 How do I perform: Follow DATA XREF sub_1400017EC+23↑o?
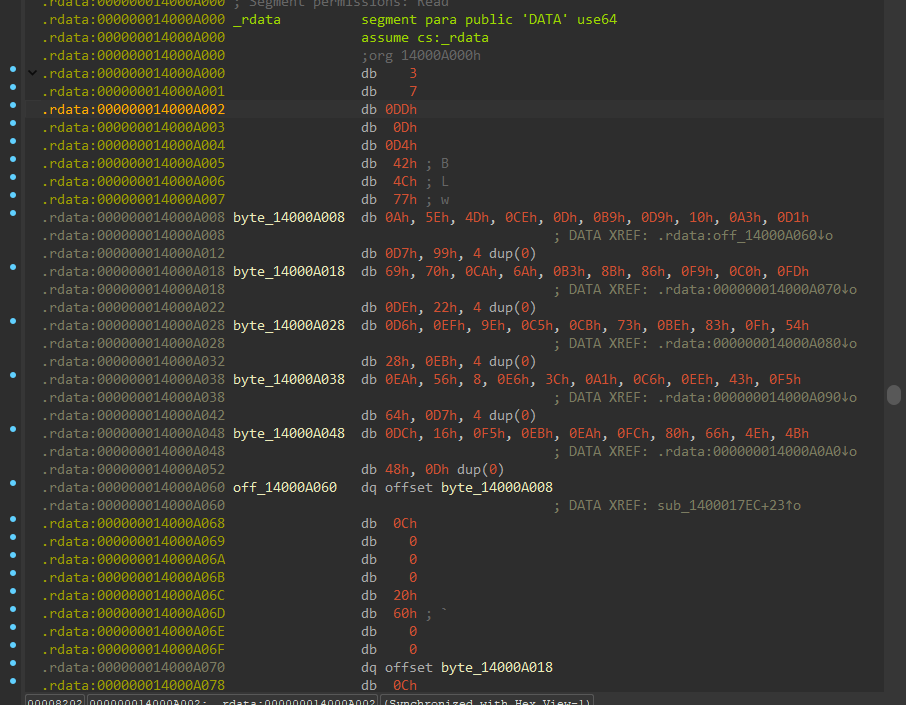click(729, 505)
